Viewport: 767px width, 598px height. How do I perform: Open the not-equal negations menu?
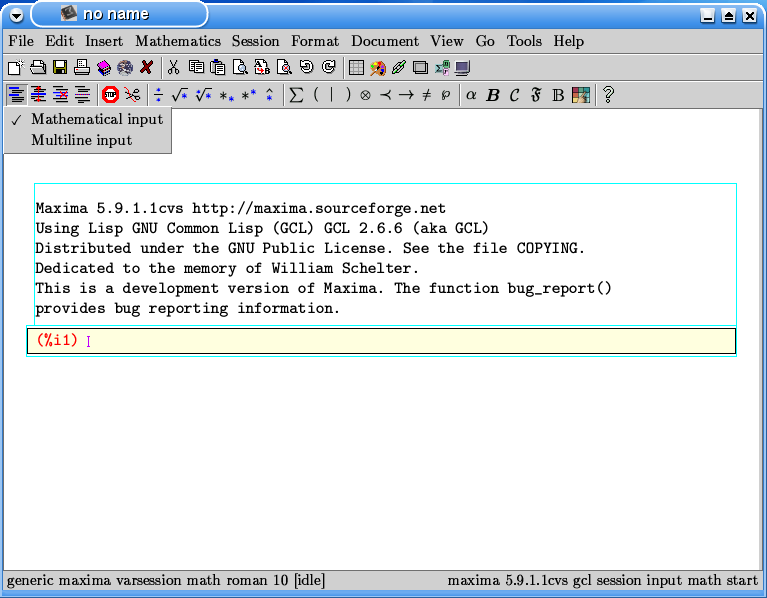click(x=427, y=94)
